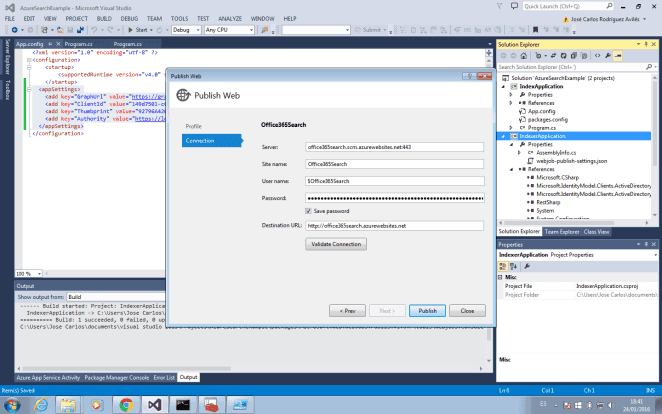Click < Prev button in dialog

click(x=347, y=311)
